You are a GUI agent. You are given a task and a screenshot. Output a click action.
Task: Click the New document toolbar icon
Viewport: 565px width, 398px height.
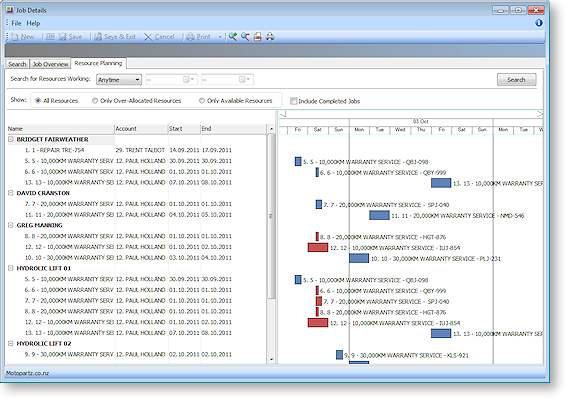pyautogui.click(x=15, y=37)
